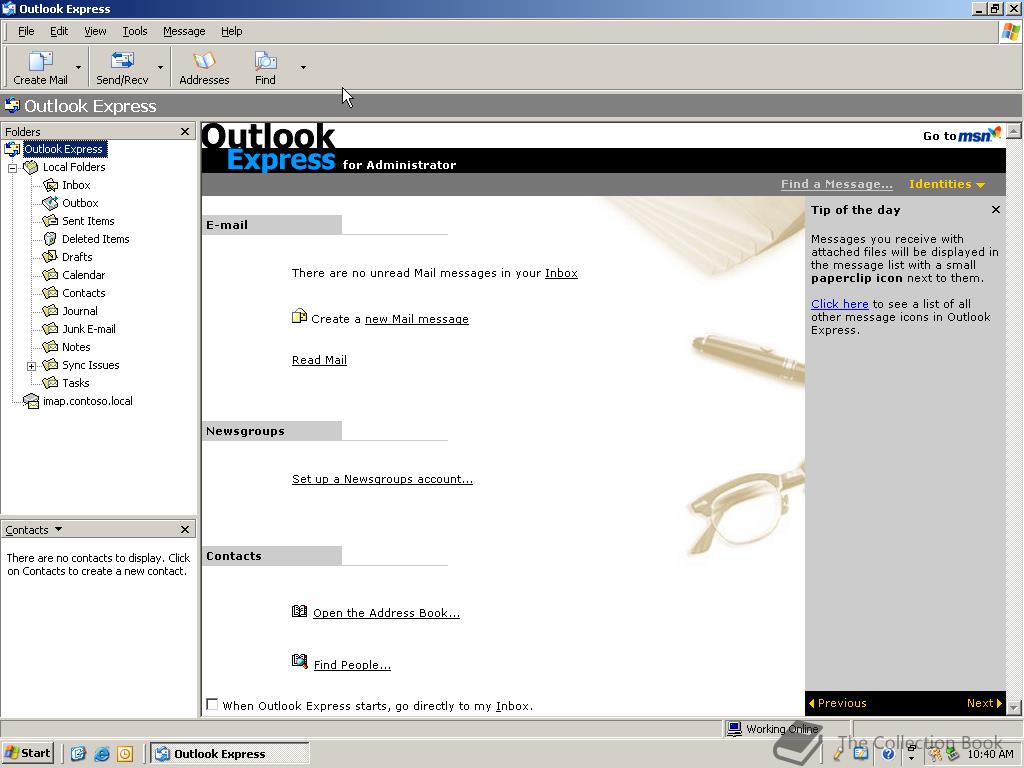Viewport: 1024px width, 768px height.
Task: Close the Contacts pane
Action: 185,530
